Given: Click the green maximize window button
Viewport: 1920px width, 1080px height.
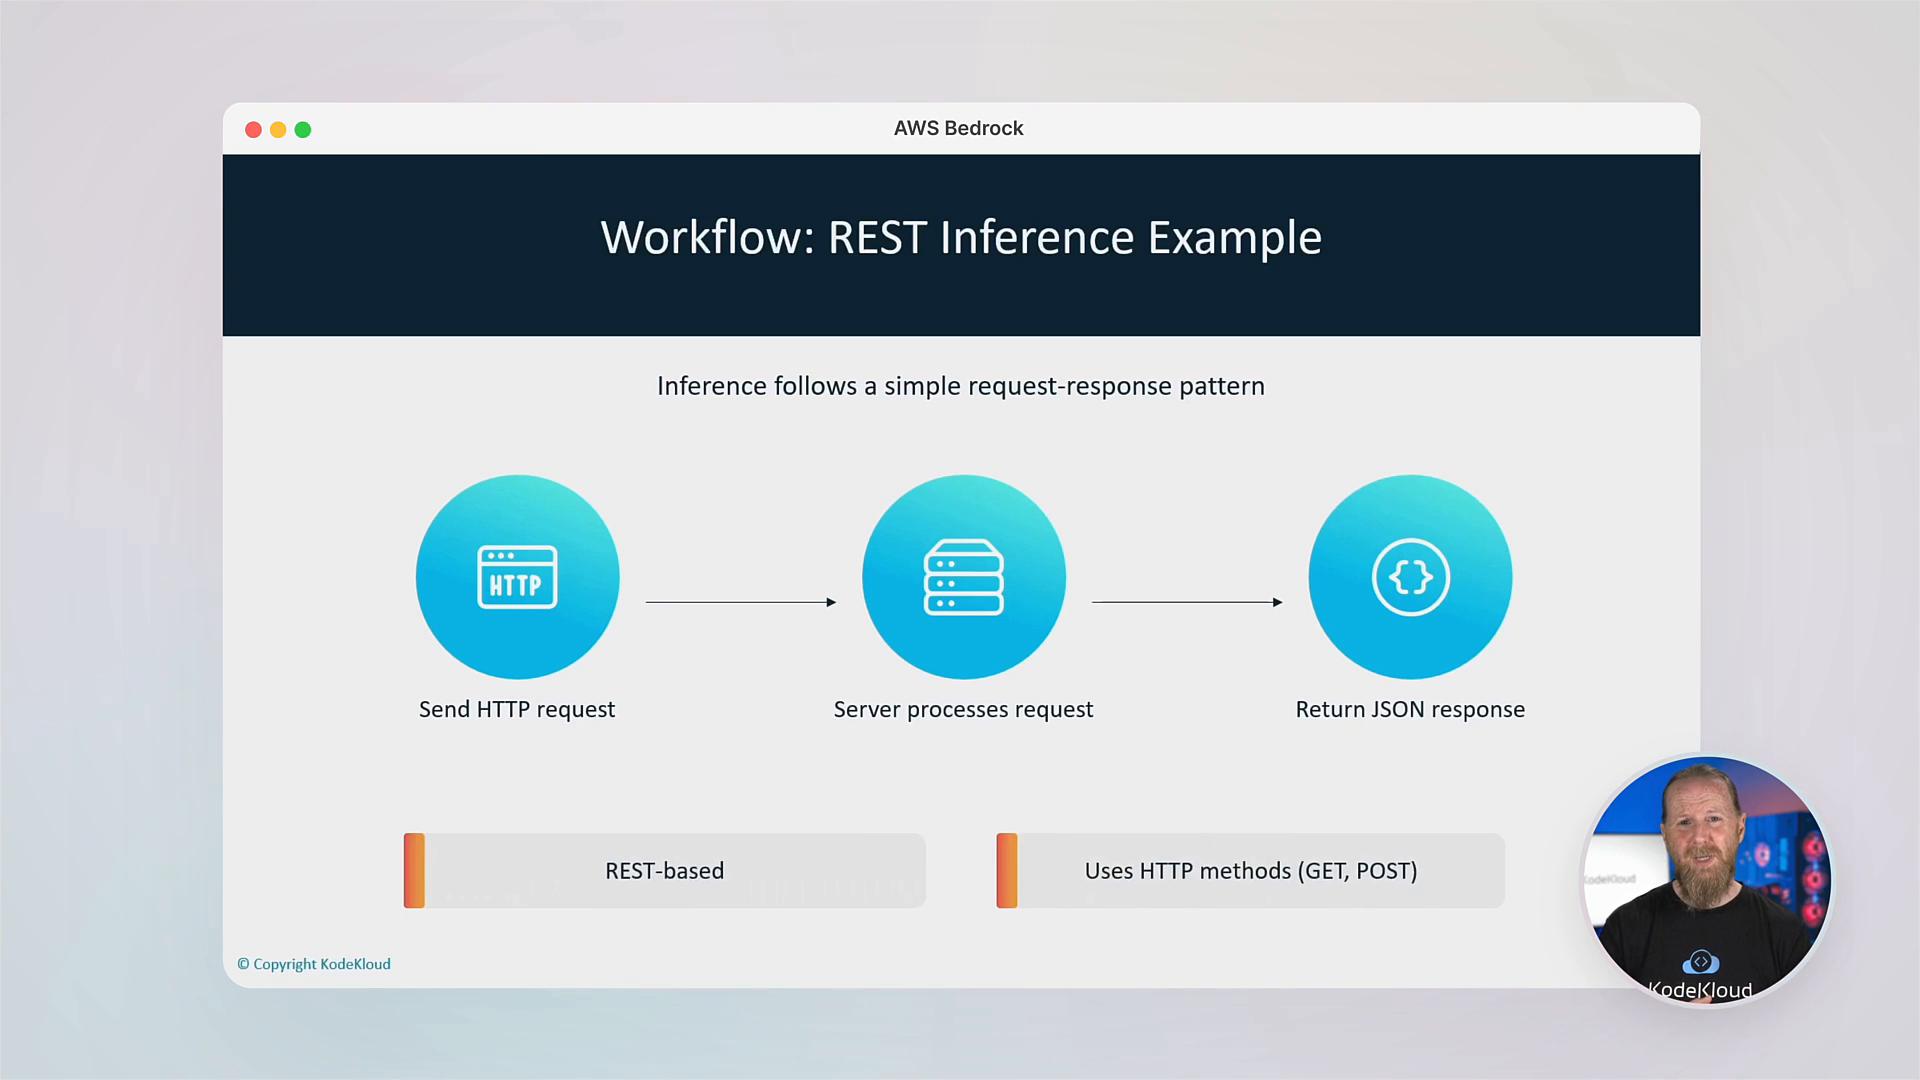Looking at the screenshot, I should coord(303,129).
